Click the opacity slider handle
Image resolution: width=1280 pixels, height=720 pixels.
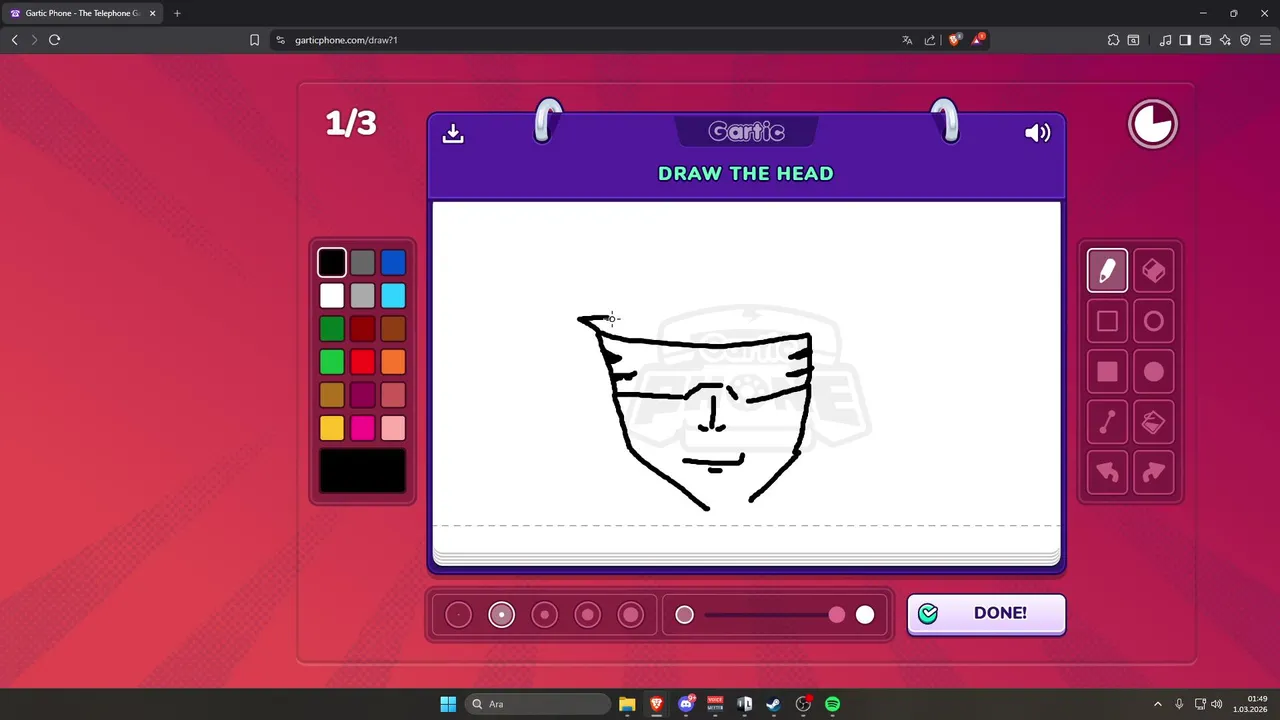pyautogui.click(x=836, y=615)
